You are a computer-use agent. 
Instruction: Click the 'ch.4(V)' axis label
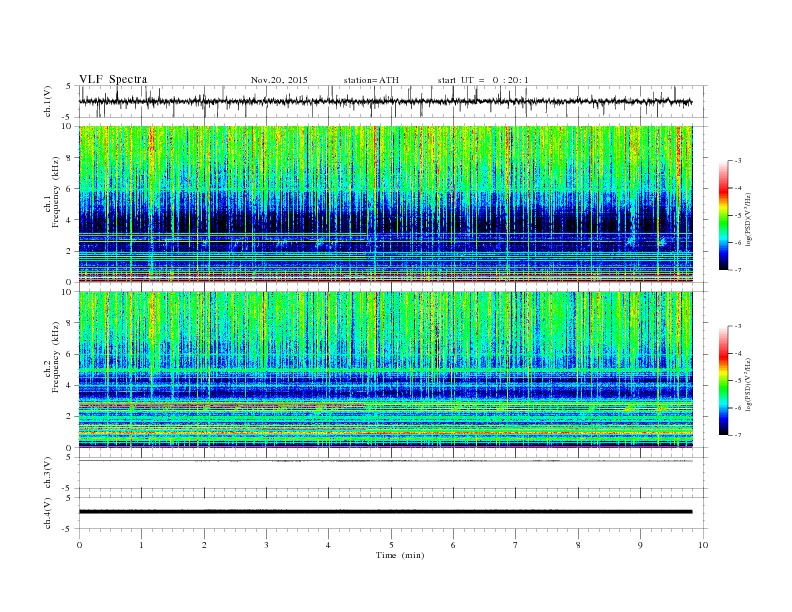48,513
